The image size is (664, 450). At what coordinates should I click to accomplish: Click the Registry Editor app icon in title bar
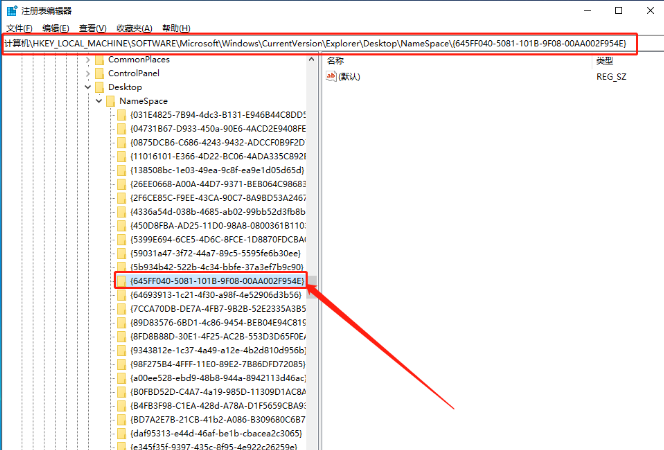point(12,11)
